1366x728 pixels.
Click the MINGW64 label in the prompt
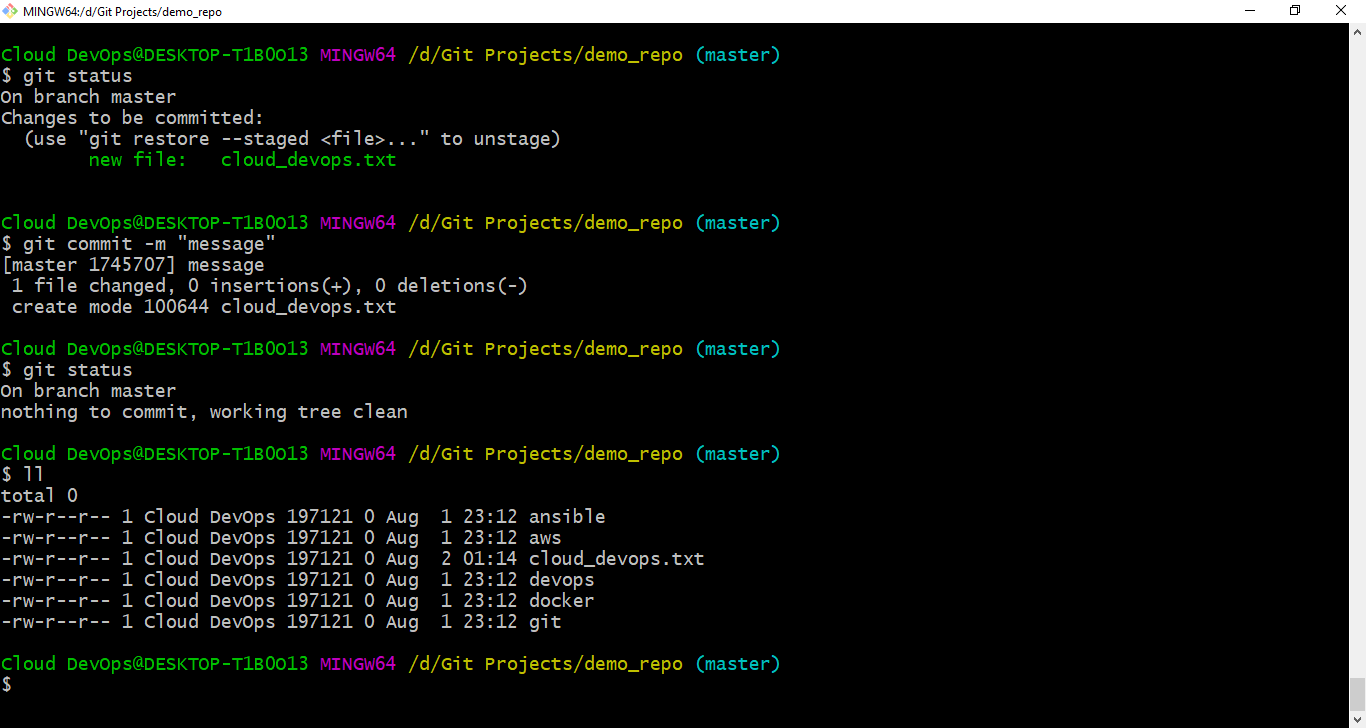(x=358, y=663)
